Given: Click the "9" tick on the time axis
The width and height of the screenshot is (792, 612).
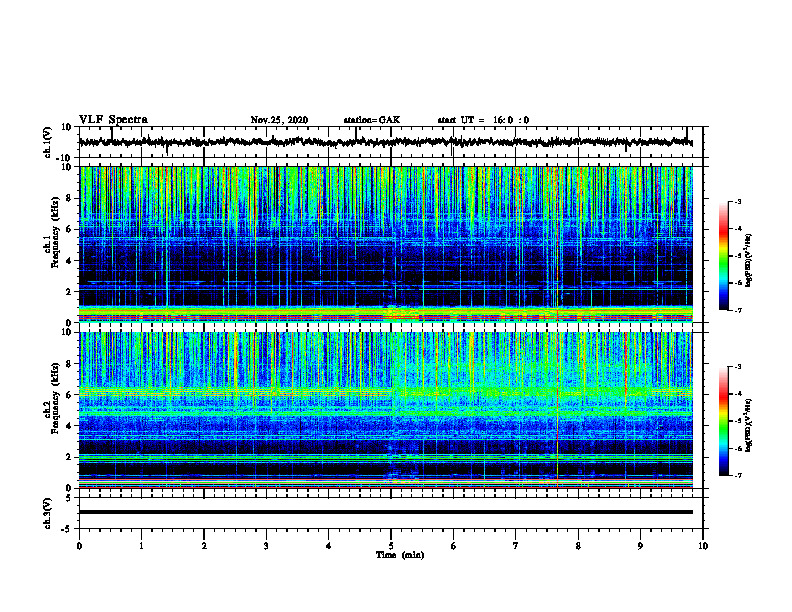Looking at the screenshot, I should [640, 546].
